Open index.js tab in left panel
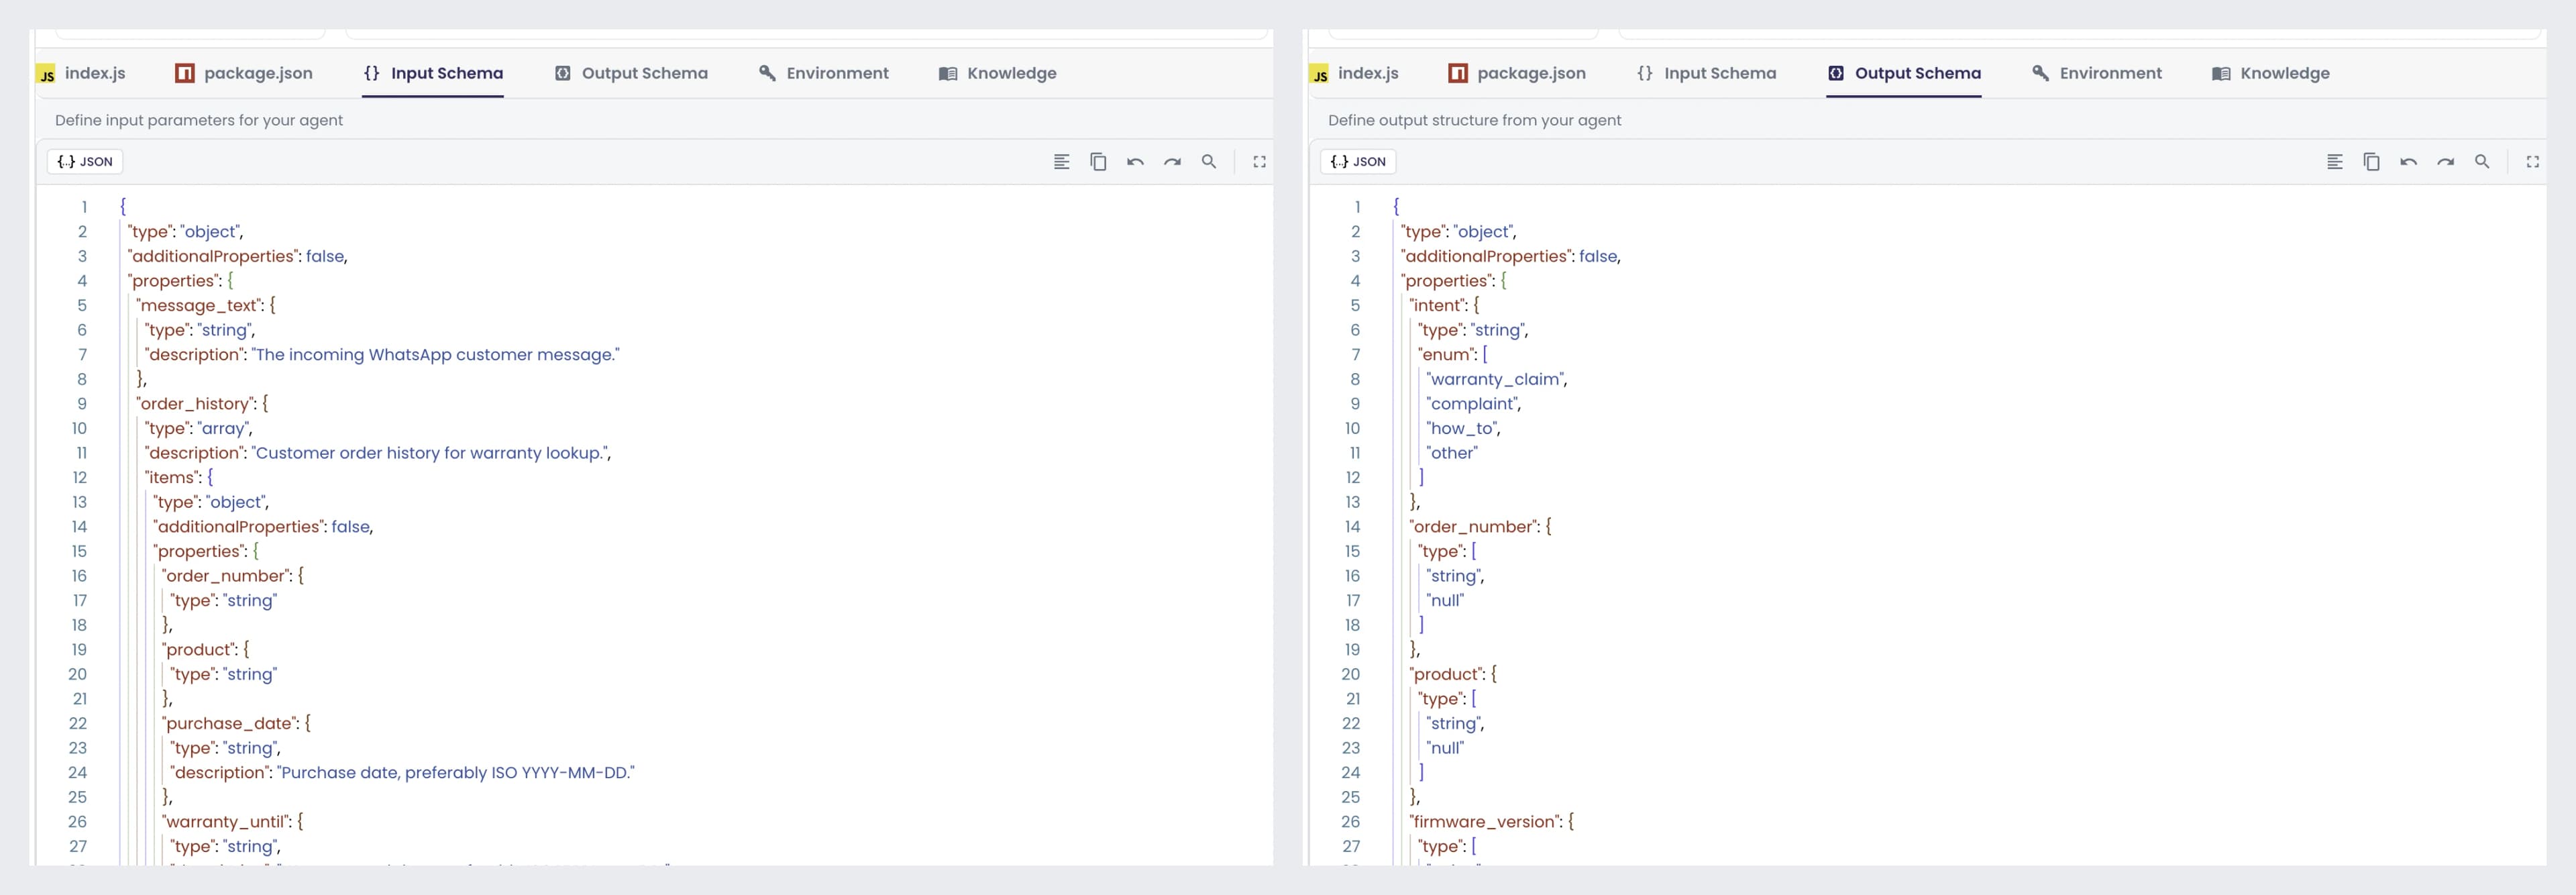The height and width of the screenshot is (895, 2576). click(x=81, y=73)
